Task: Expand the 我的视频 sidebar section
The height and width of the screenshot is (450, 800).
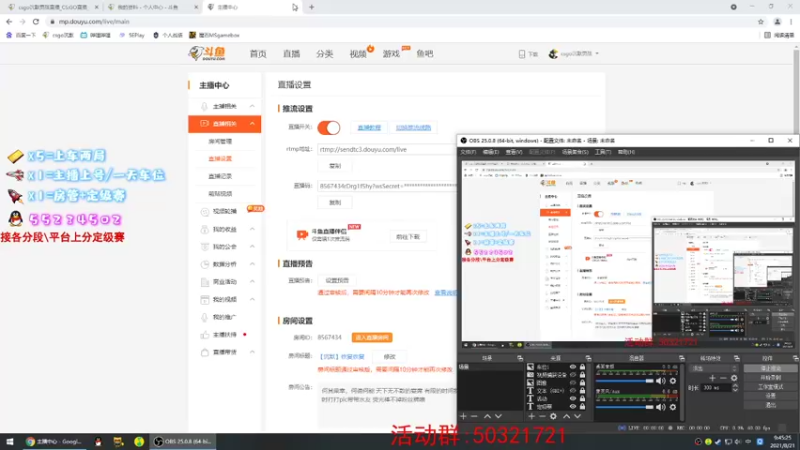Action: point(253,299)
